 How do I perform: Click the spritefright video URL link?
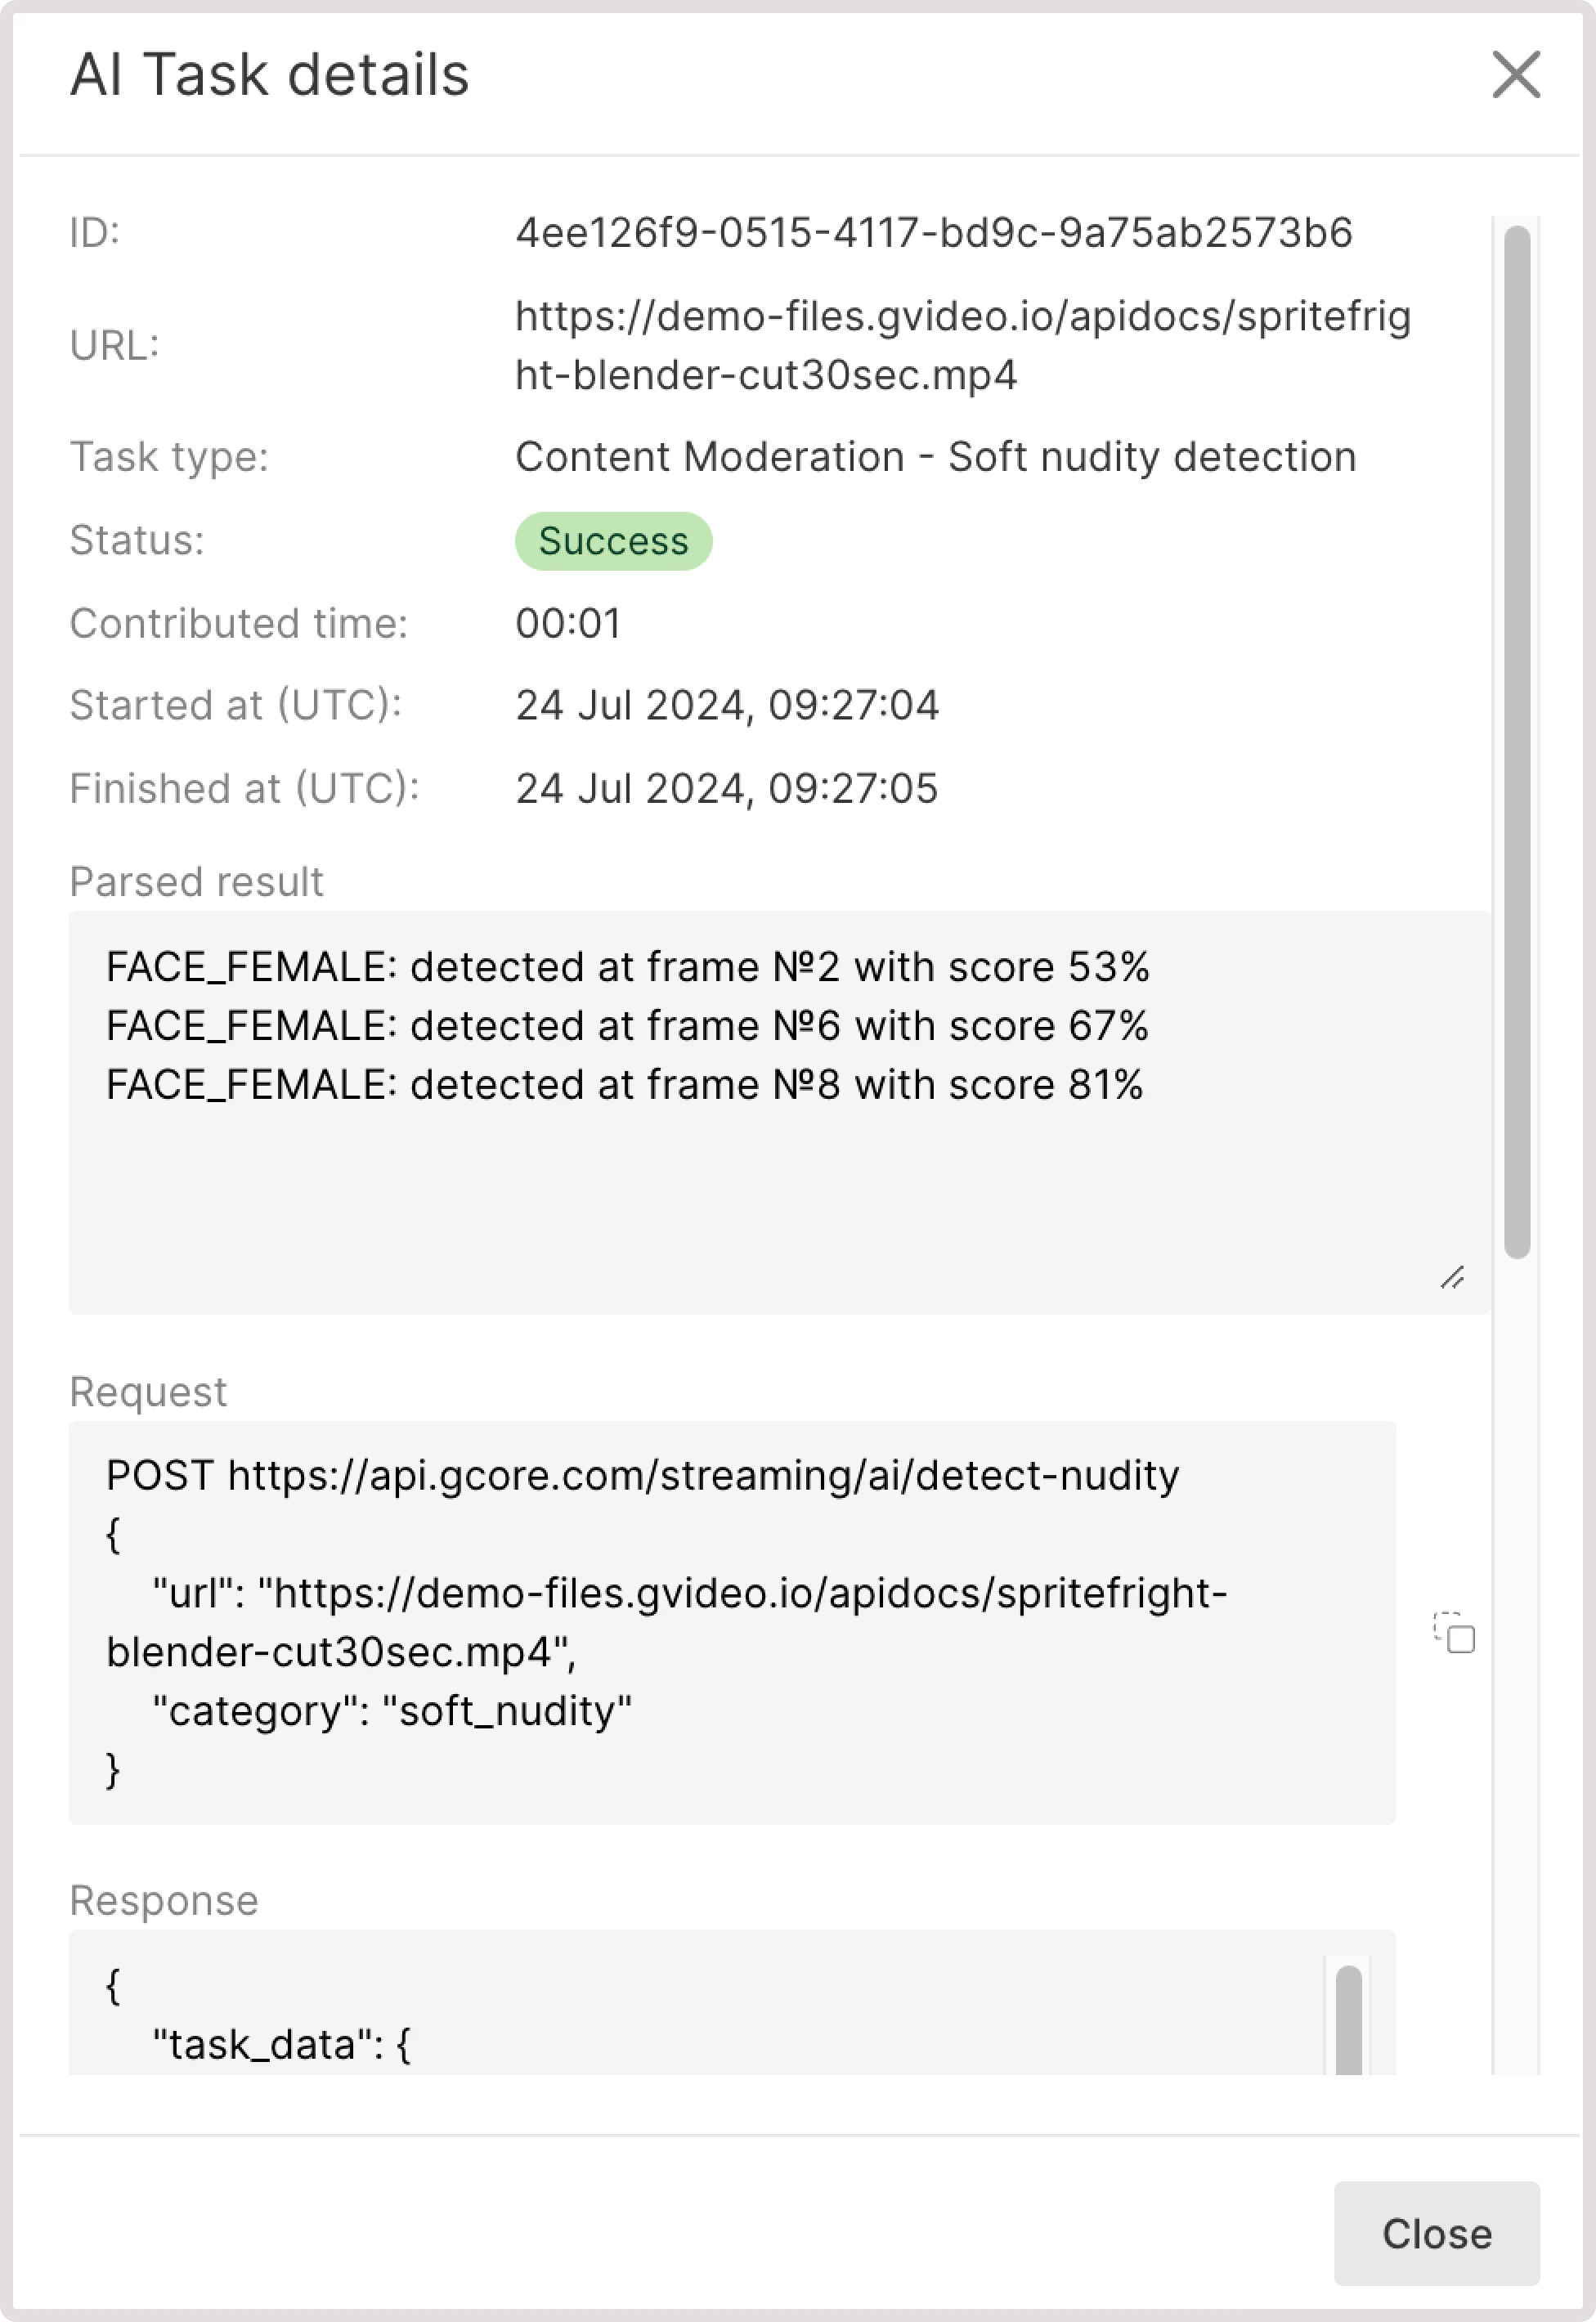(x=963, y=345)
